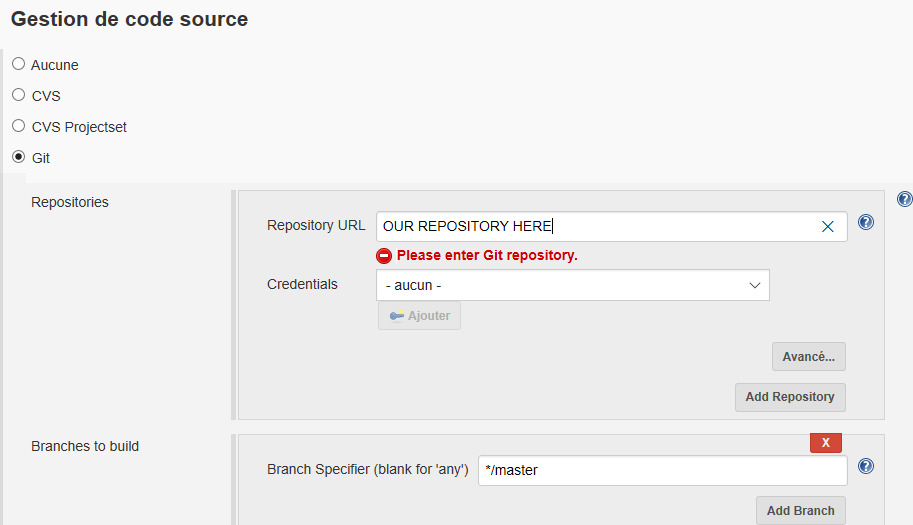
Task: Open the Credentials dropdown showing aucun
Action: pyautogui.click(x=573, y=285)
